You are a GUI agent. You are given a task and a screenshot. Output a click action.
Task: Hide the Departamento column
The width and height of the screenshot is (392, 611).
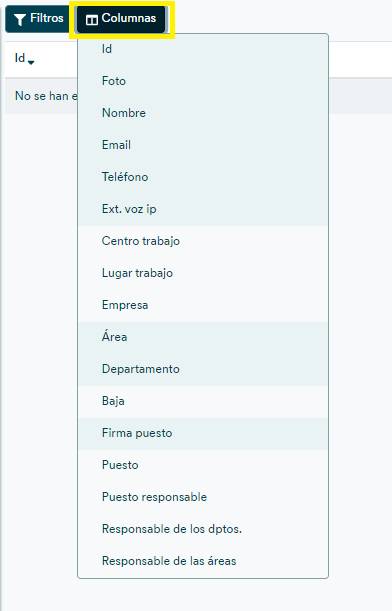point(203,369)
